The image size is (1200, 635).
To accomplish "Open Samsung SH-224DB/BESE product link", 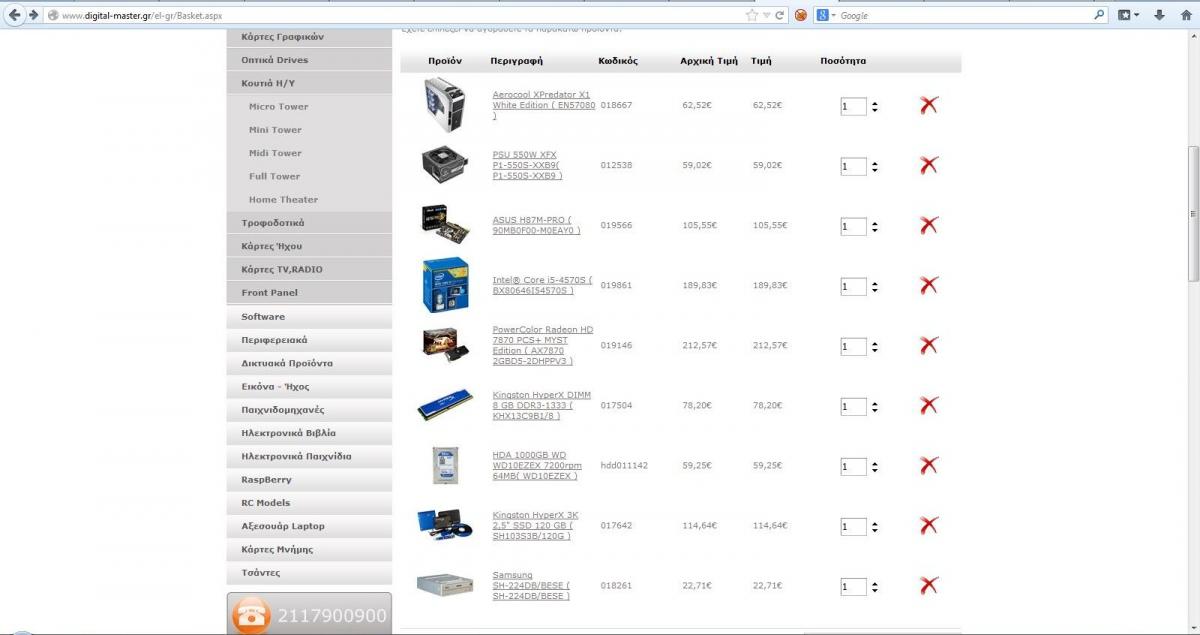I will pos(531,585).
